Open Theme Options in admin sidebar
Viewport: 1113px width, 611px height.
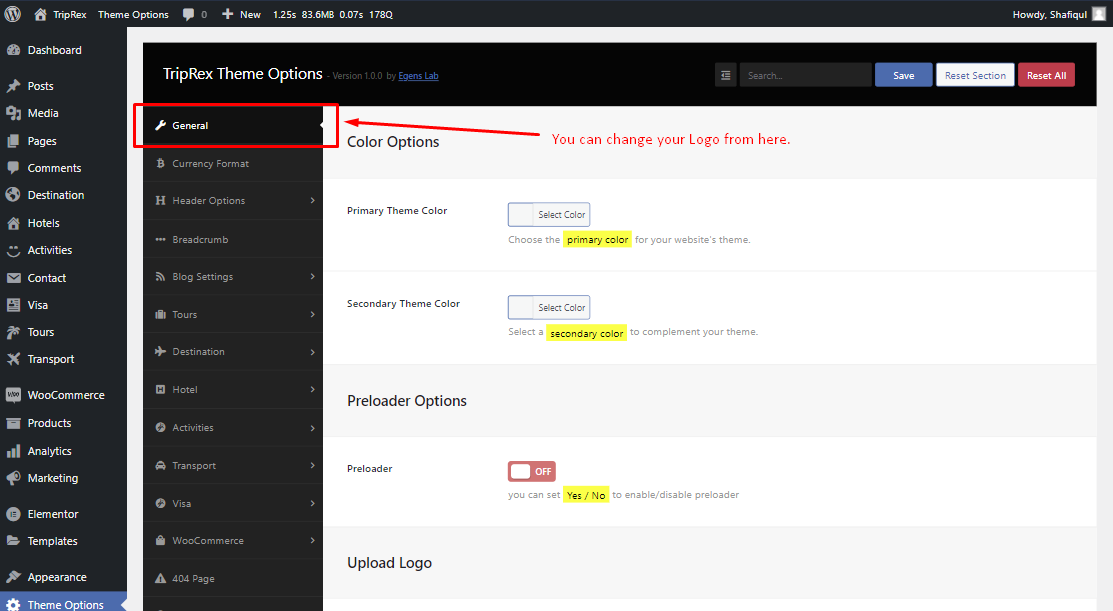click(63, 604)
